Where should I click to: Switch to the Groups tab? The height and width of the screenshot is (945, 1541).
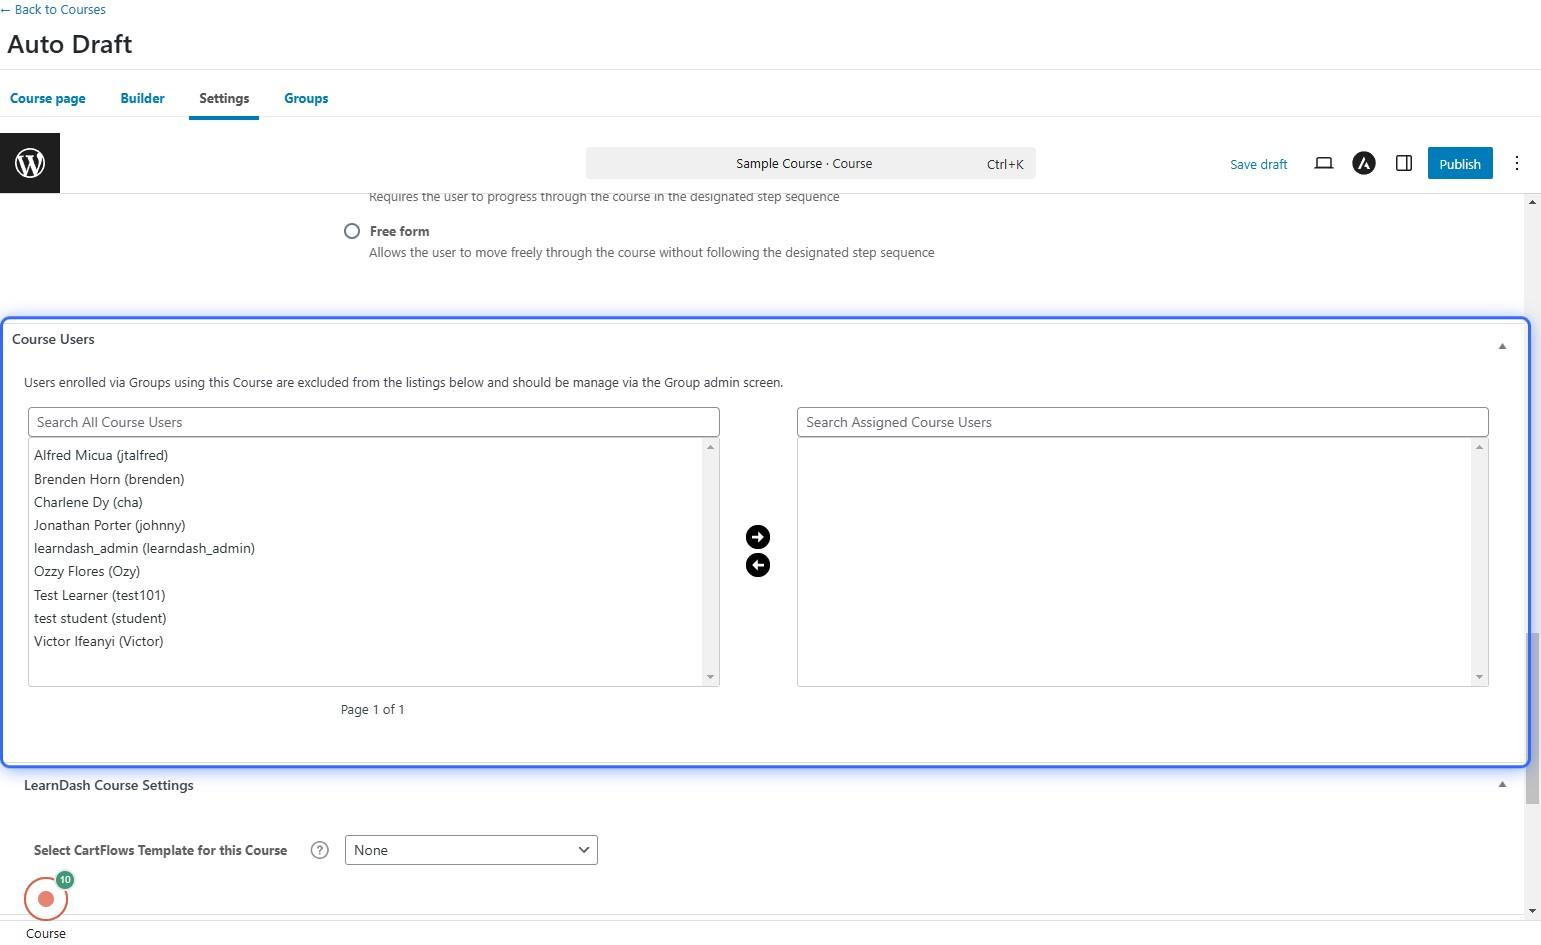306,98
